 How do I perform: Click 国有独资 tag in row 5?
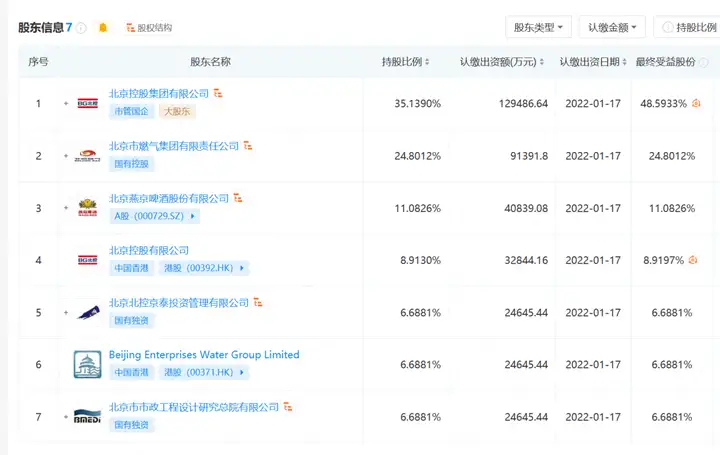(x=131, y=320)
